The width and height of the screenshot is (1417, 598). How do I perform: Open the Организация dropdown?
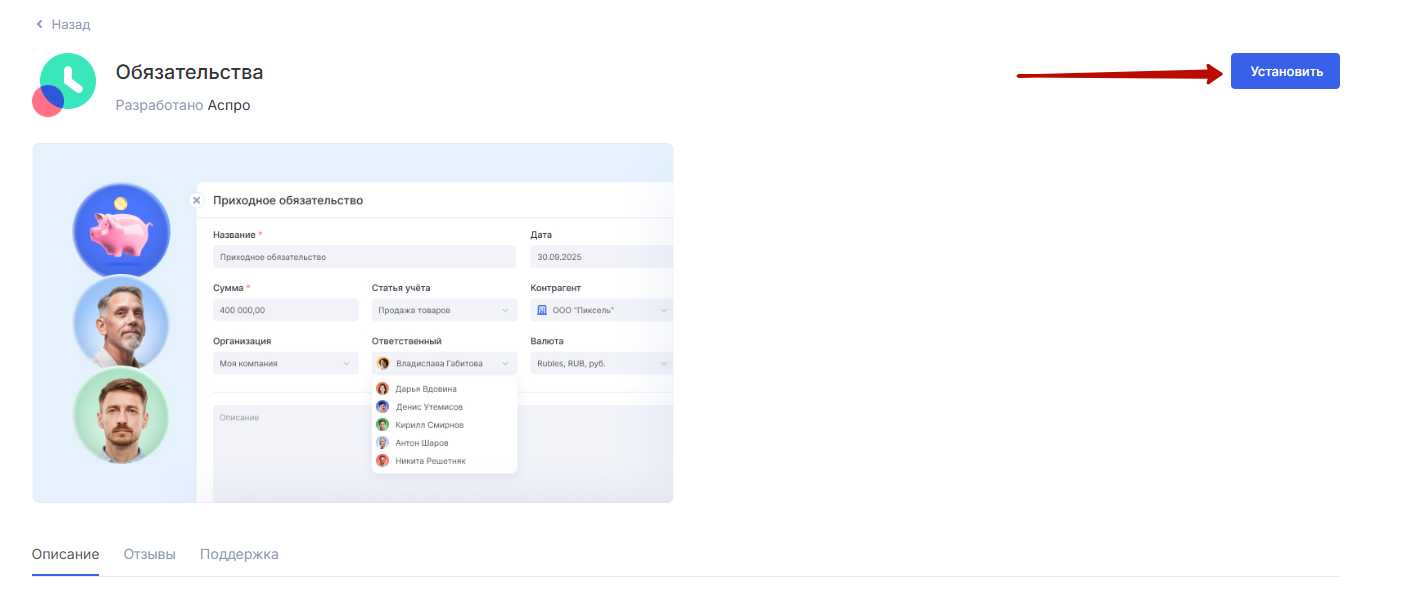(x=285, y=363)
